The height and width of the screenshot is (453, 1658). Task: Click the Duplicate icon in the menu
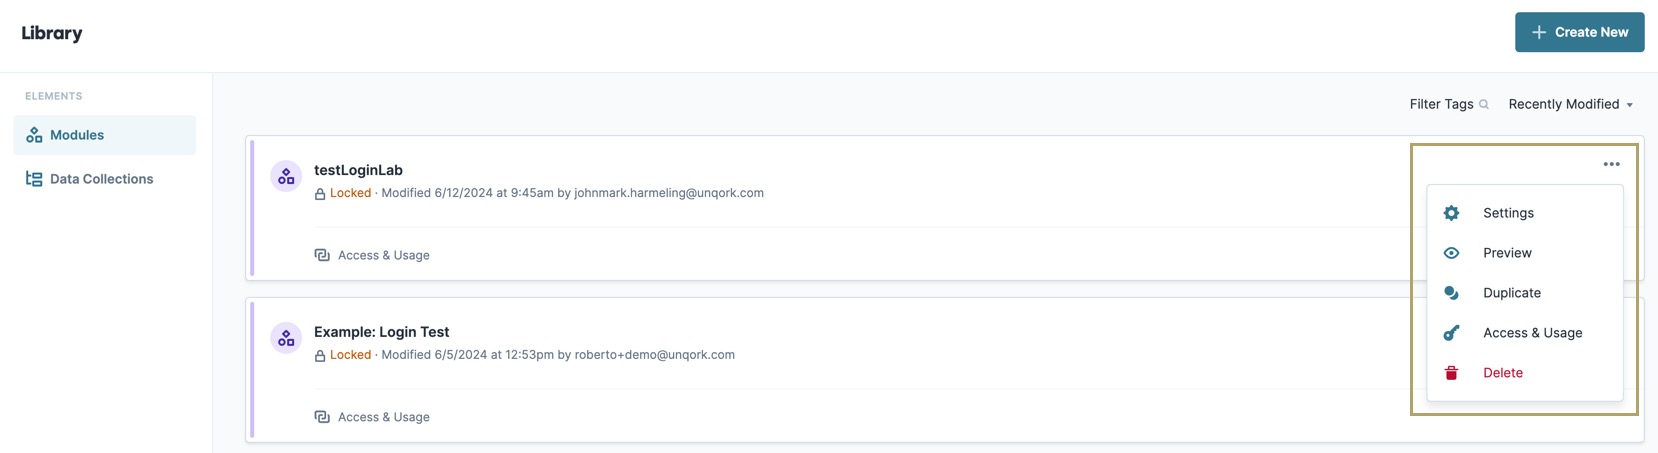[1451, 293]
